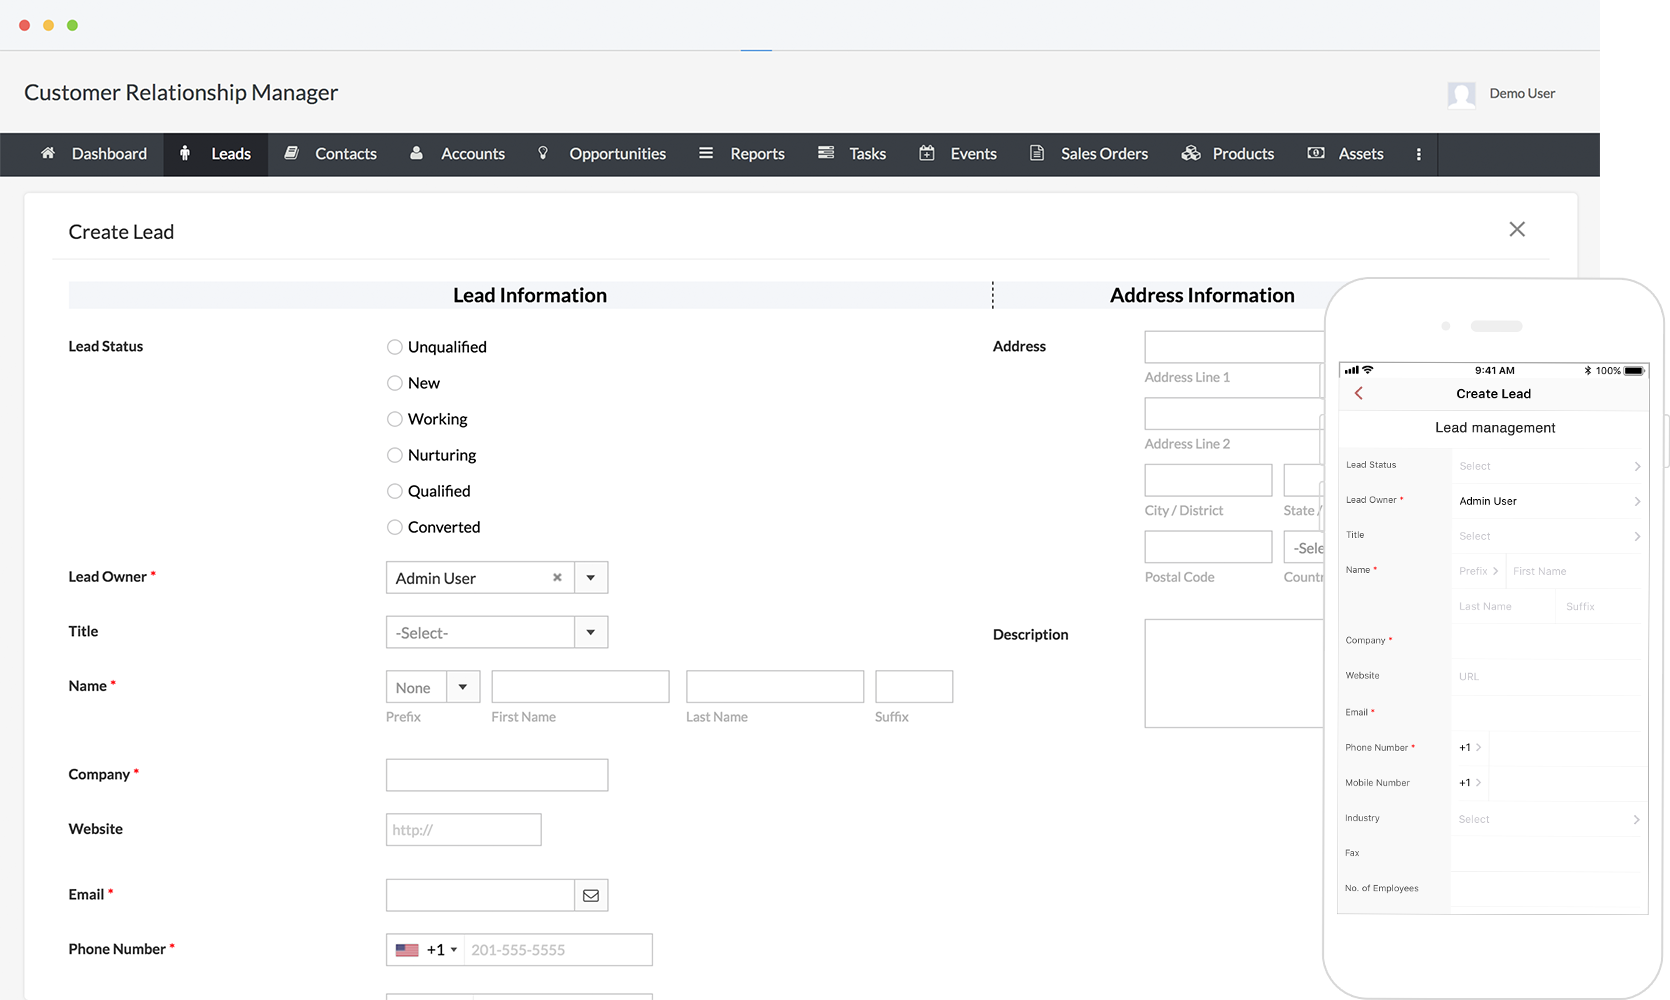
Task: Click the Postal Code field
Action: point(1208,547)
